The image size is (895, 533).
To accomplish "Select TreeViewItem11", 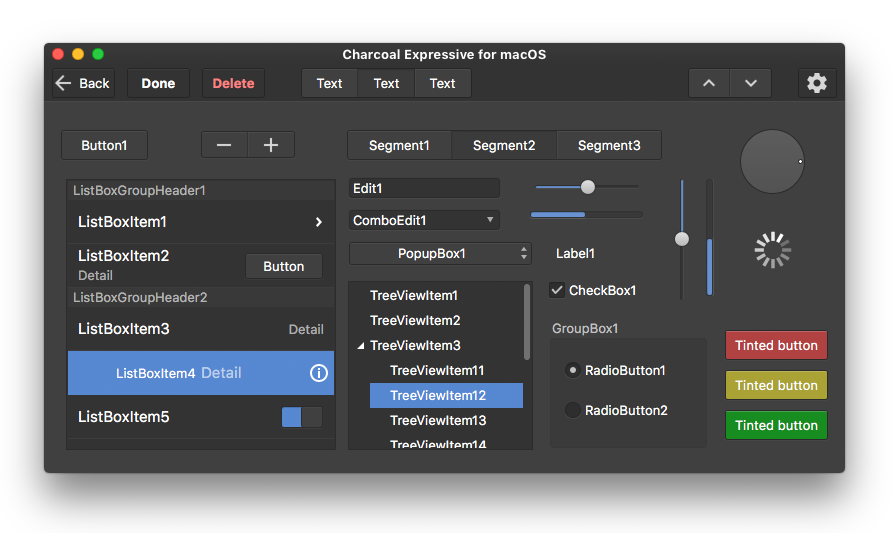I will pos(437,371).
